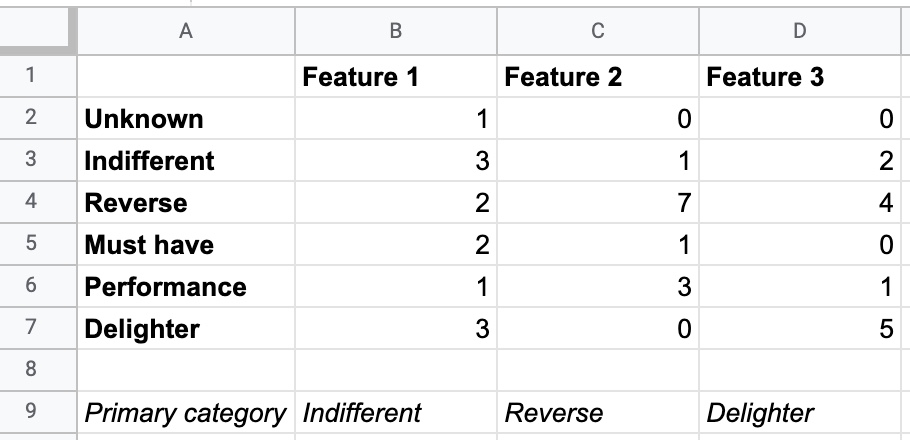Click the Feature 3 header cell
Screen dimensions: 910x440
click(800, 77)
